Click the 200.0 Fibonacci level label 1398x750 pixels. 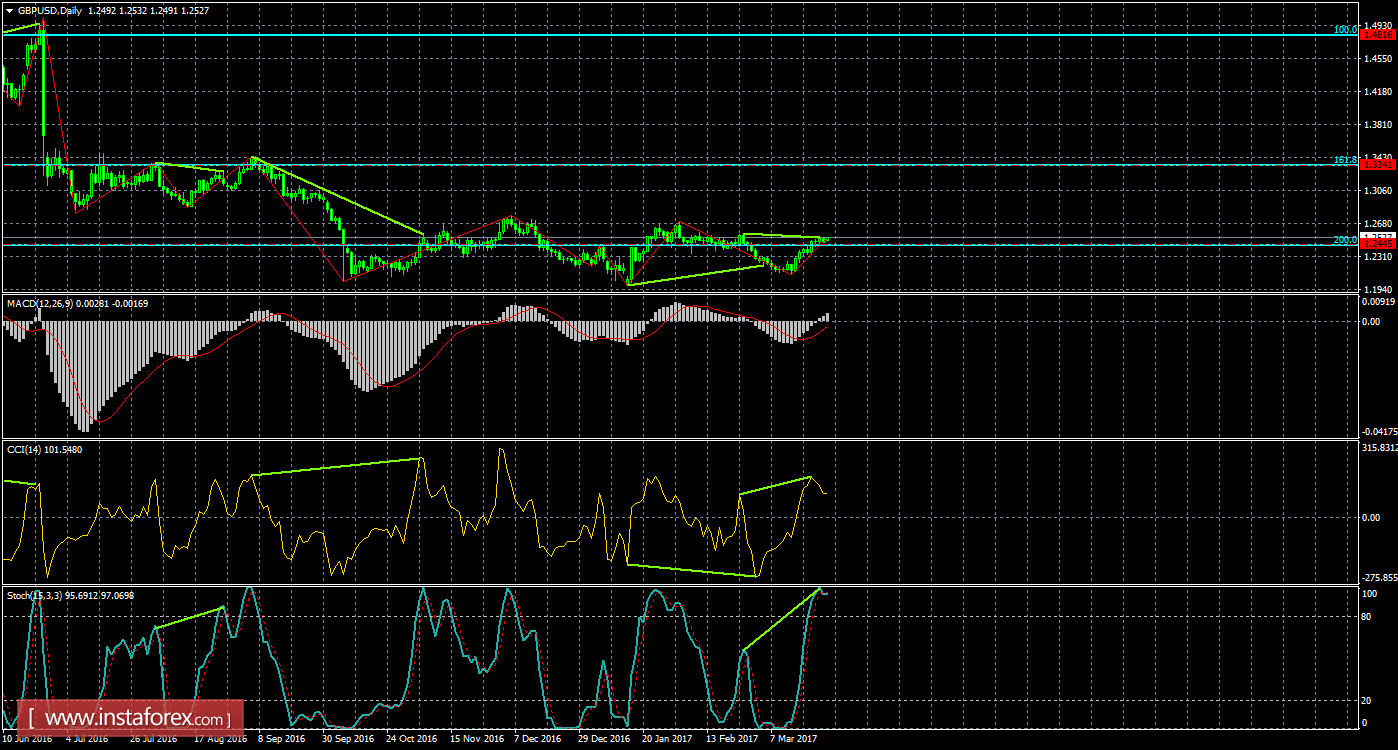coord(1345,240)
